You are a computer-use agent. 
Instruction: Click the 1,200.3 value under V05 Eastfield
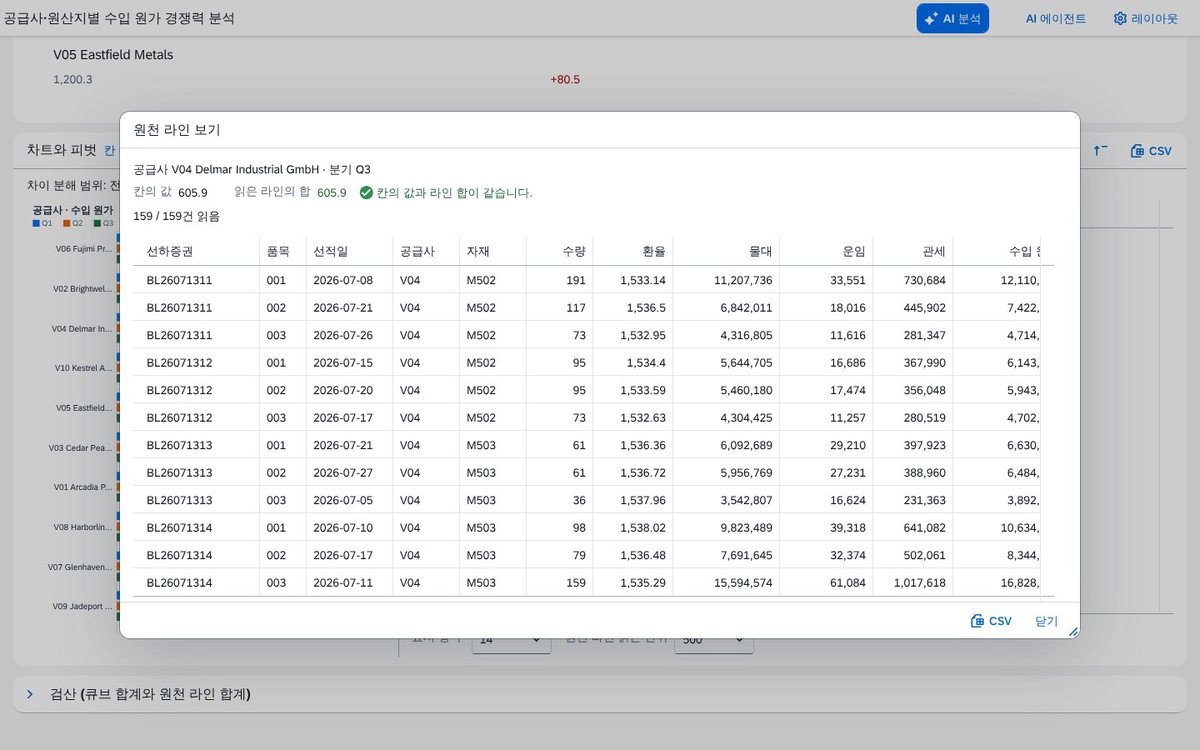pyautogui.click(x=72, y=80)
